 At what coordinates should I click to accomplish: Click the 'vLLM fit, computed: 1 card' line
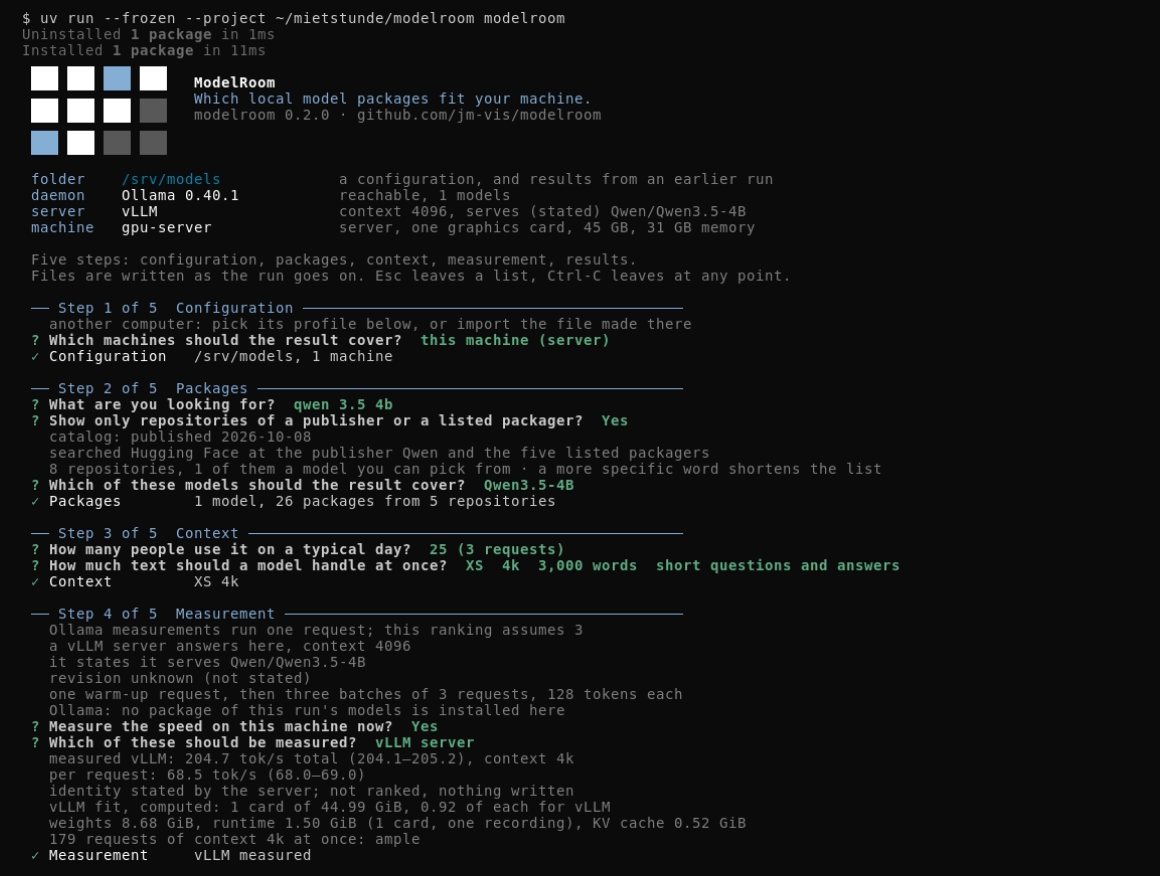pos(329,807)
